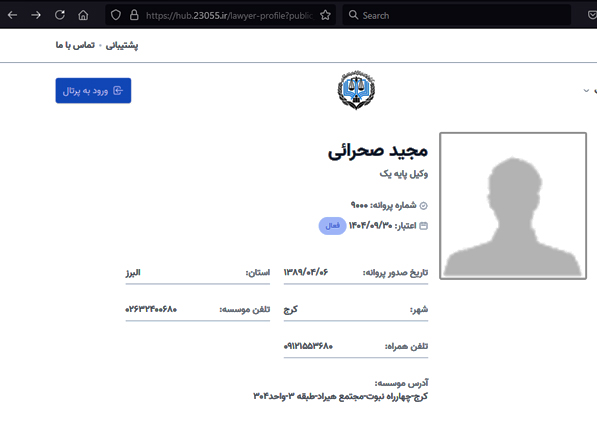Click the تلفن همراه label
Image resolution: width=597 pixels, height=429 pixels.
coord(406,346)
